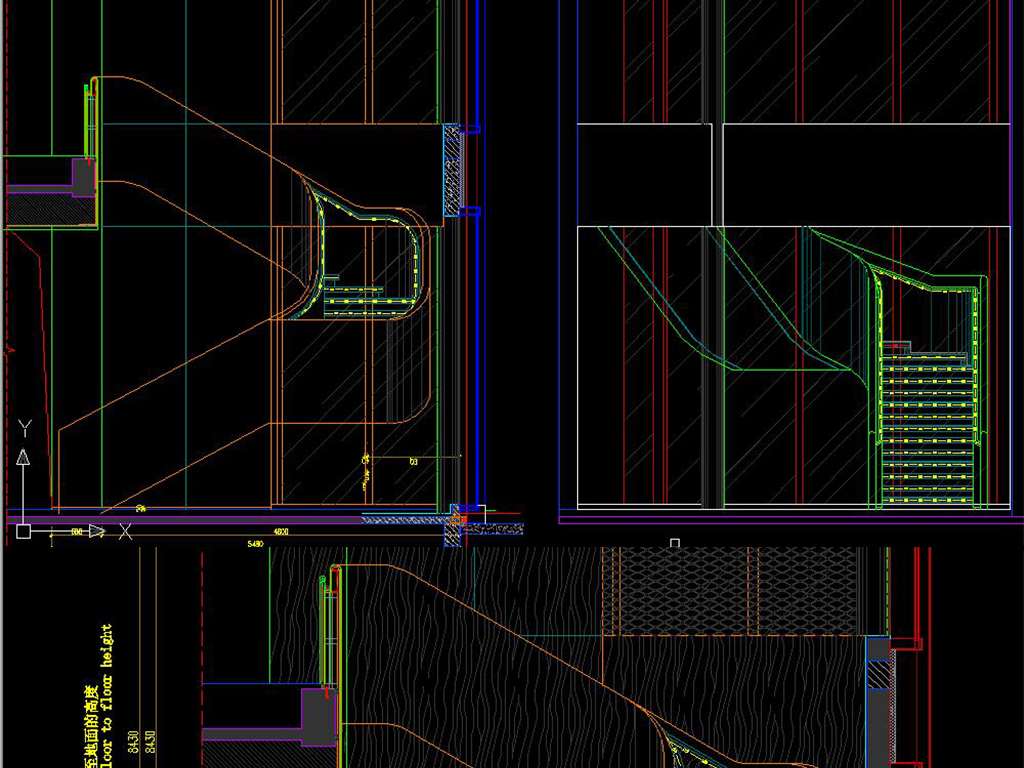Viewport: 1024px width, 768px height.
Task: Click the small white pickbox square between views
Action: coord(675,543)
